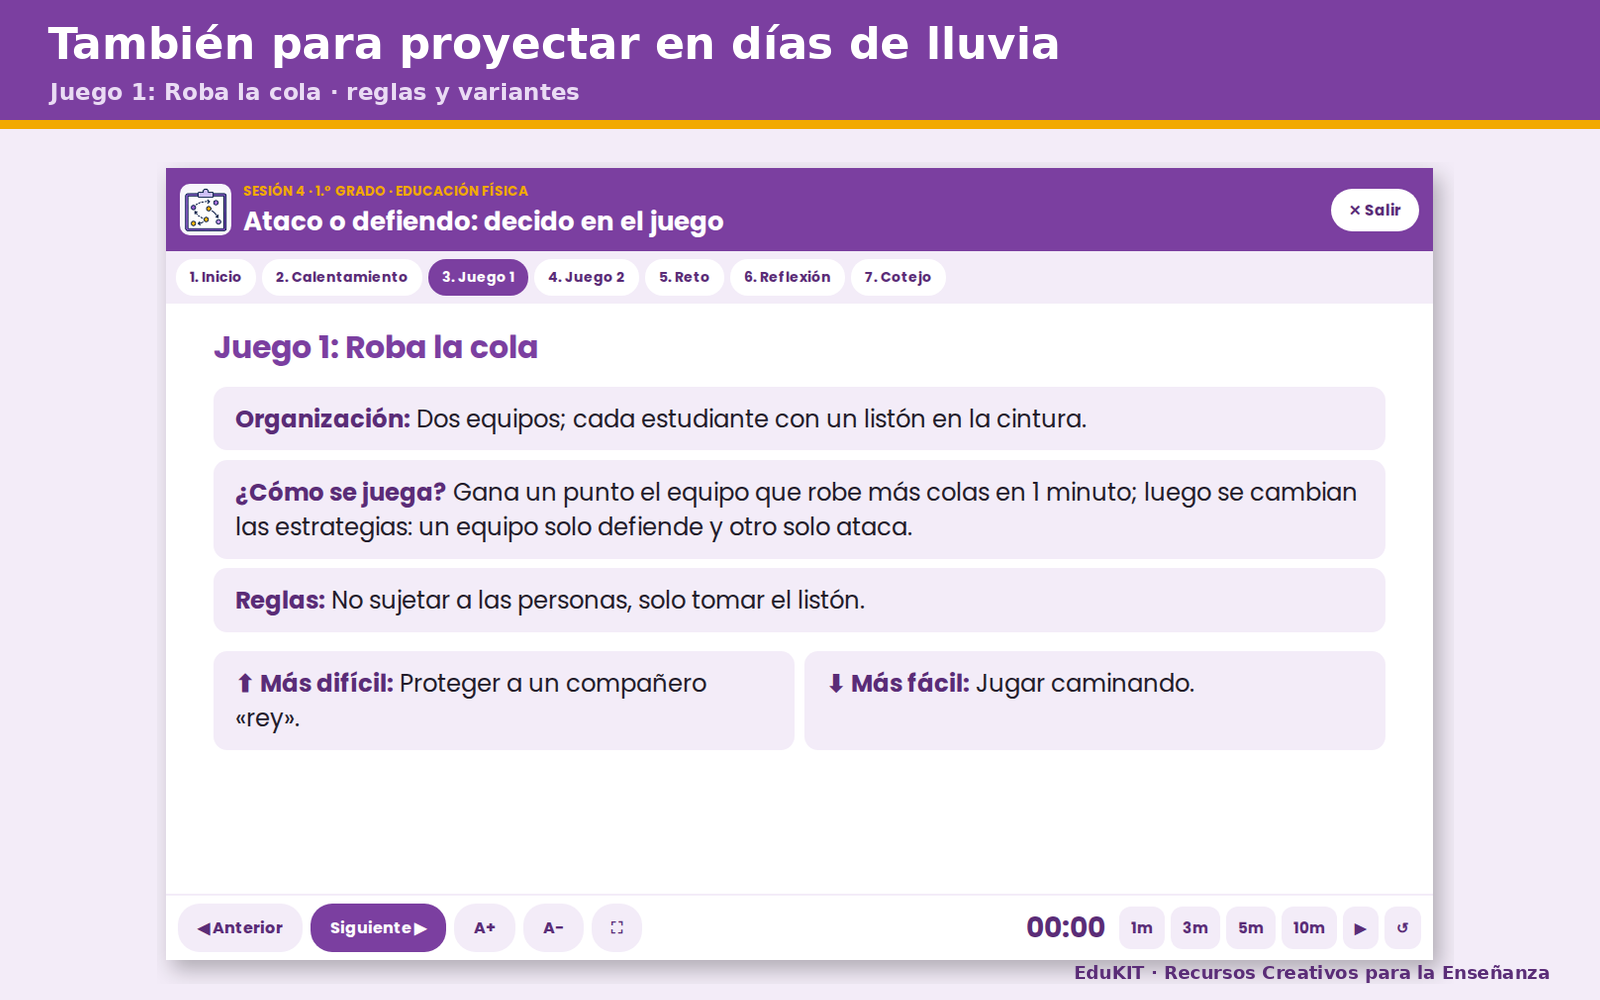Set timer to 1m

coord(1142,928)
